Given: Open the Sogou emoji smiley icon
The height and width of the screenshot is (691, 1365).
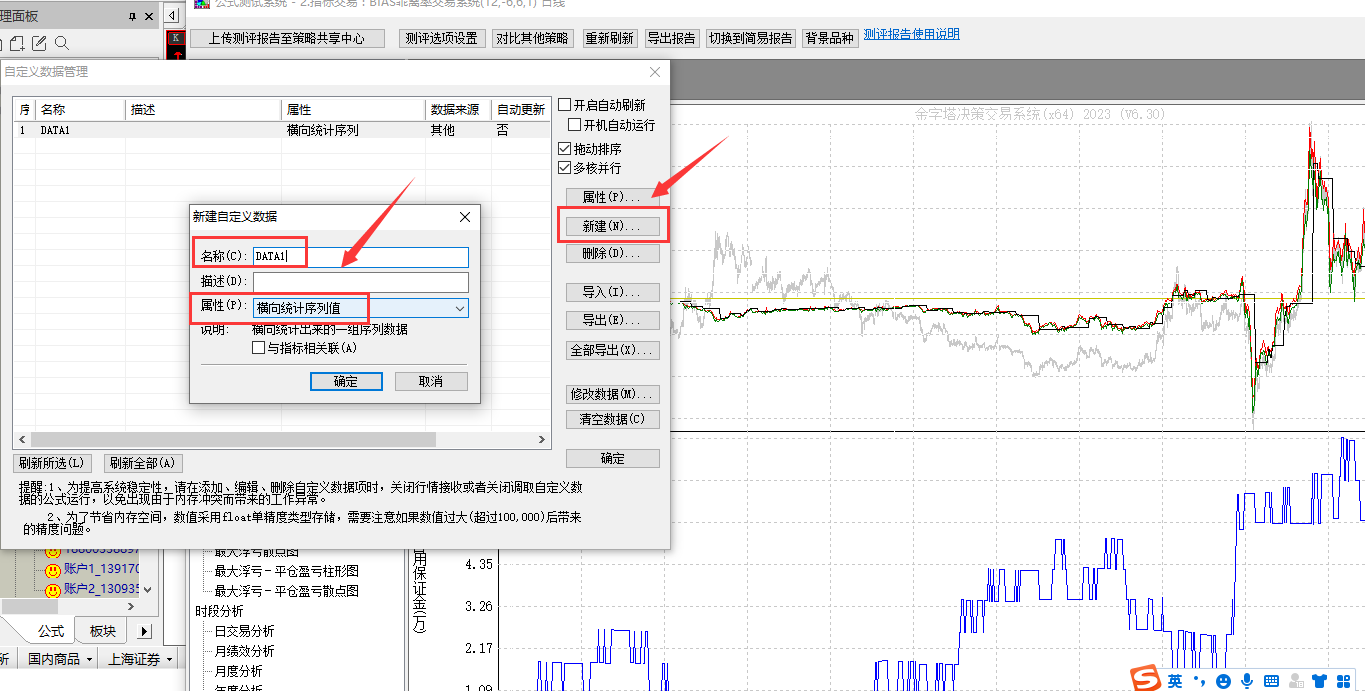Looking at the screenshot, I should pos(1223,681).
